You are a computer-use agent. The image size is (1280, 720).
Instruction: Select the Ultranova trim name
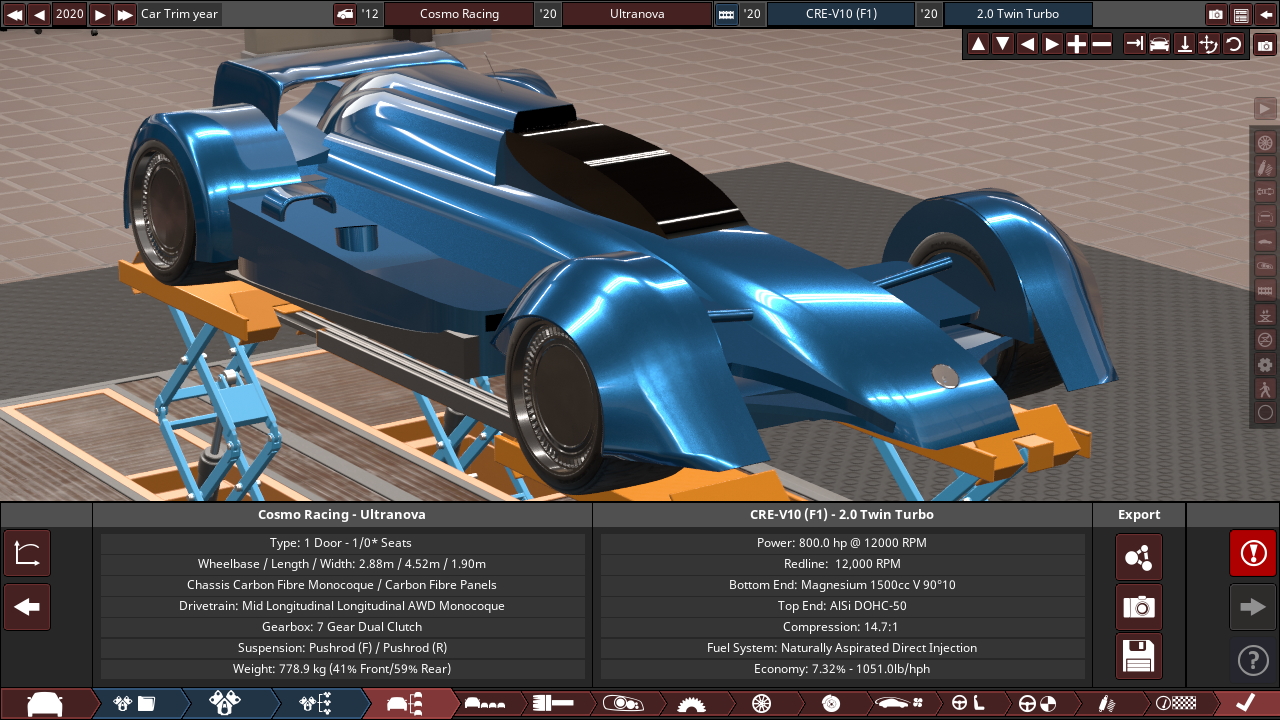[x=637, y=14]
